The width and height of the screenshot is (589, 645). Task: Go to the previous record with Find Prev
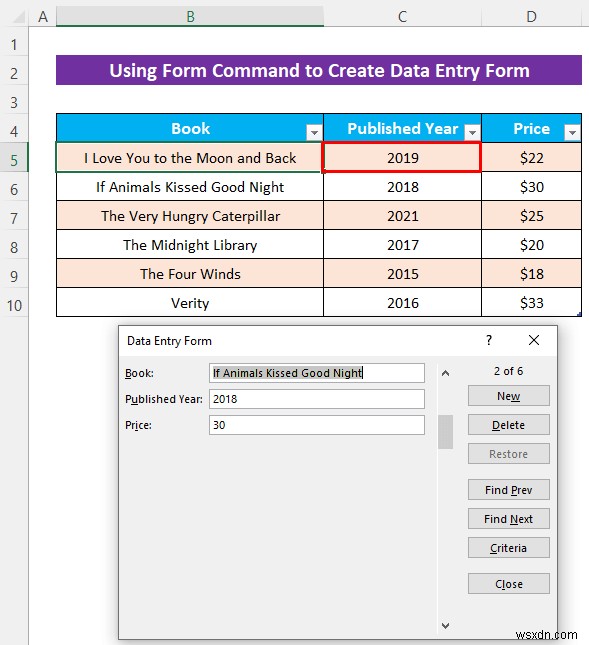point(508,490)
